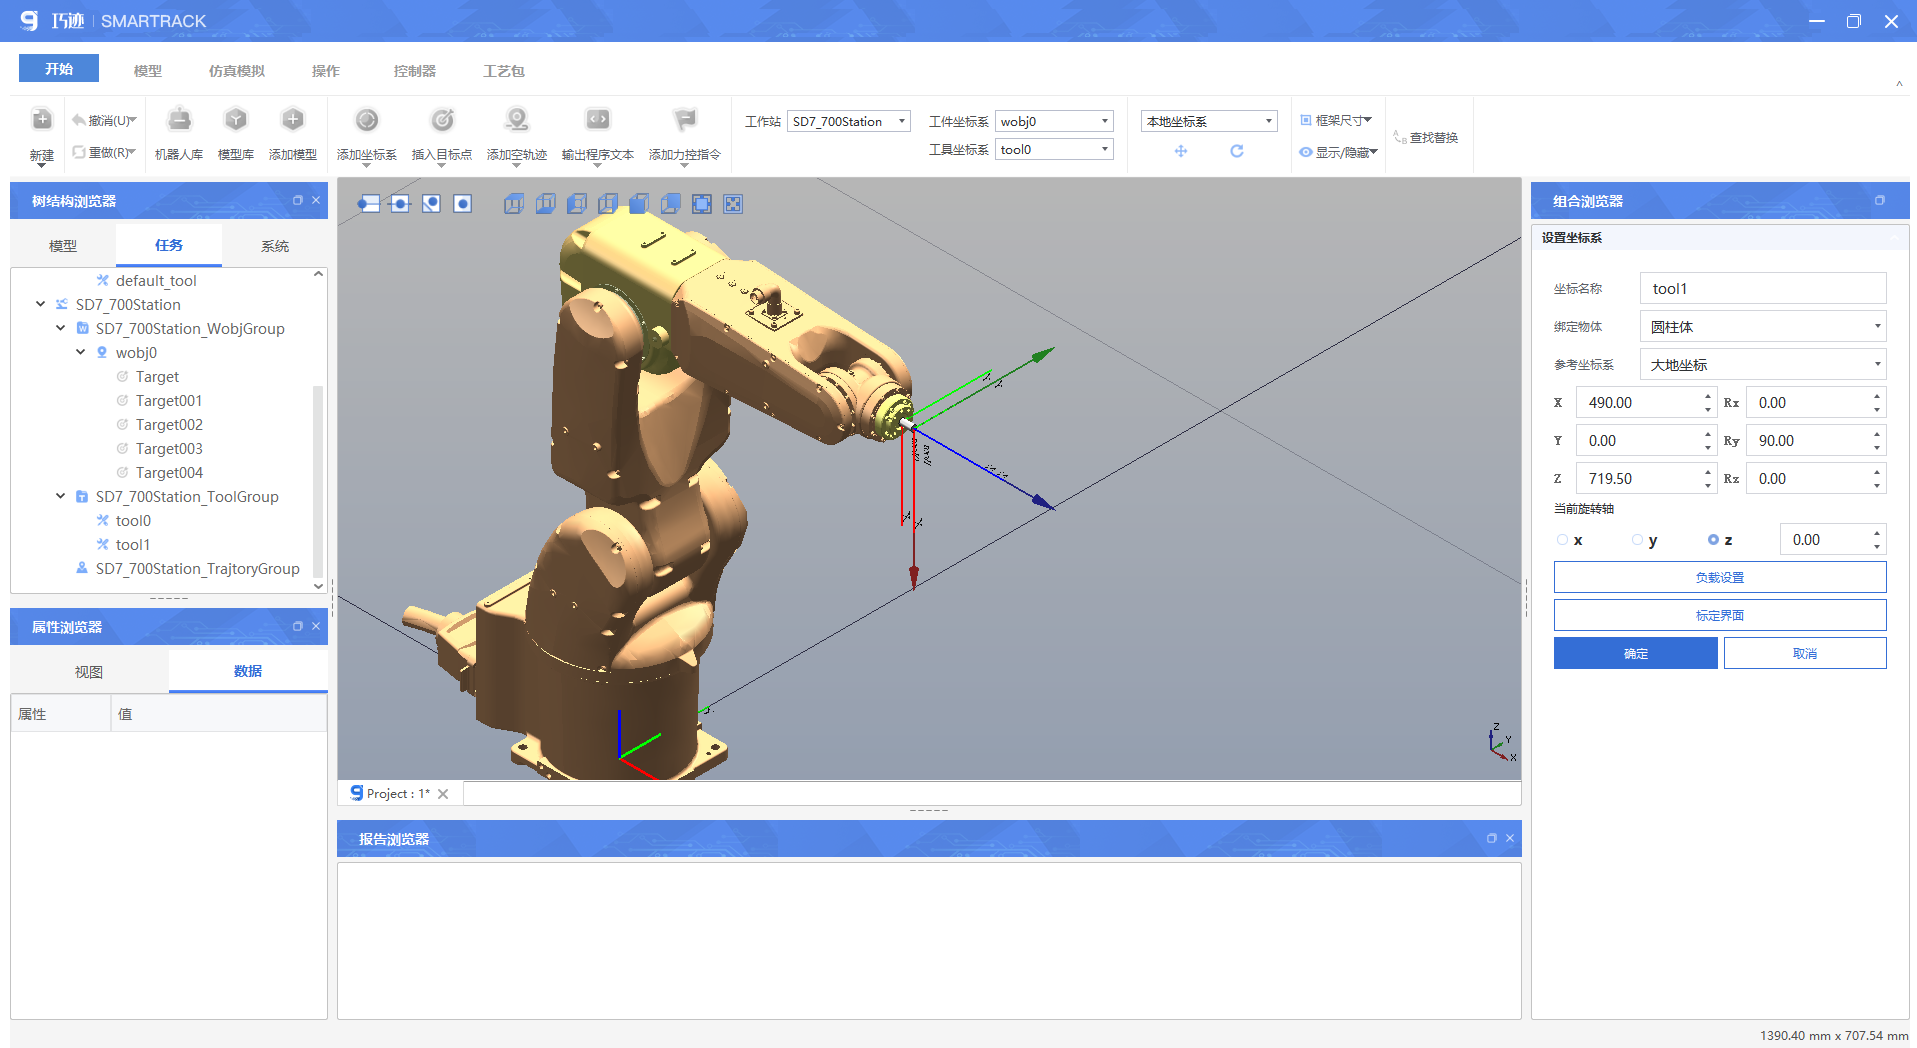Click the 撤消(U) undo button
This screenshot has height=1048, width=1917.
click(104, 121)
